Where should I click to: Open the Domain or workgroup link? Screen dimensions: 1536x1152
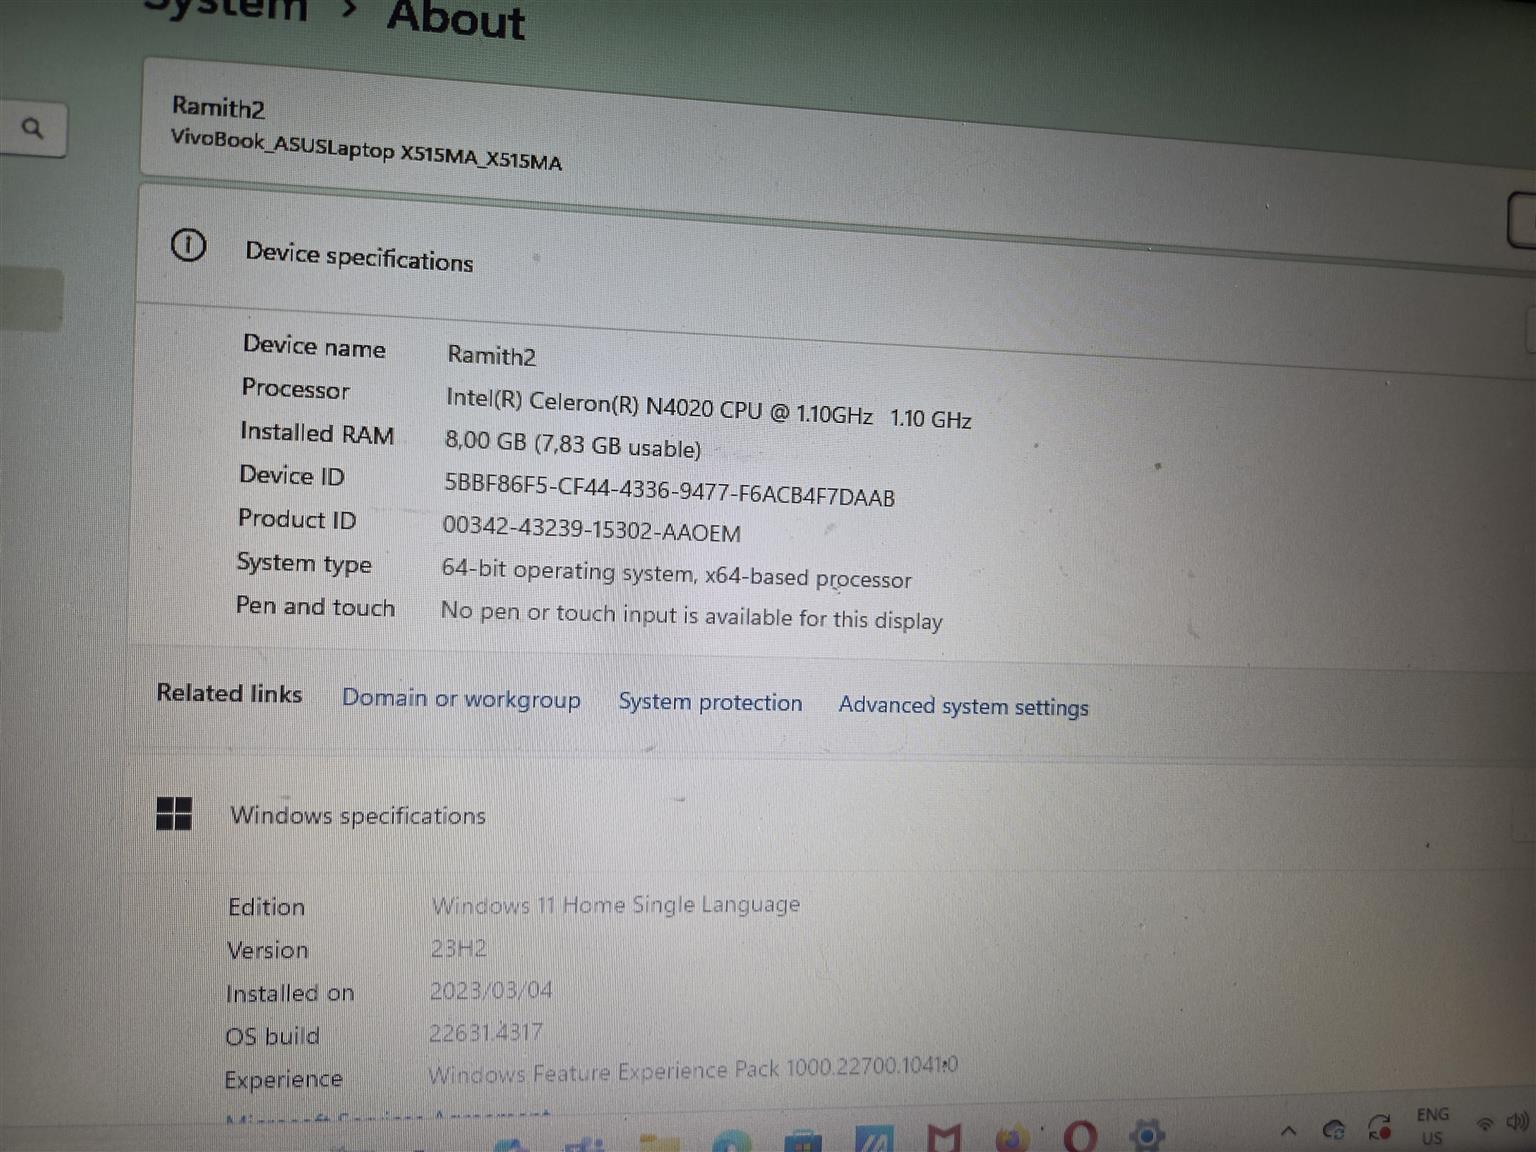[461, 698]
